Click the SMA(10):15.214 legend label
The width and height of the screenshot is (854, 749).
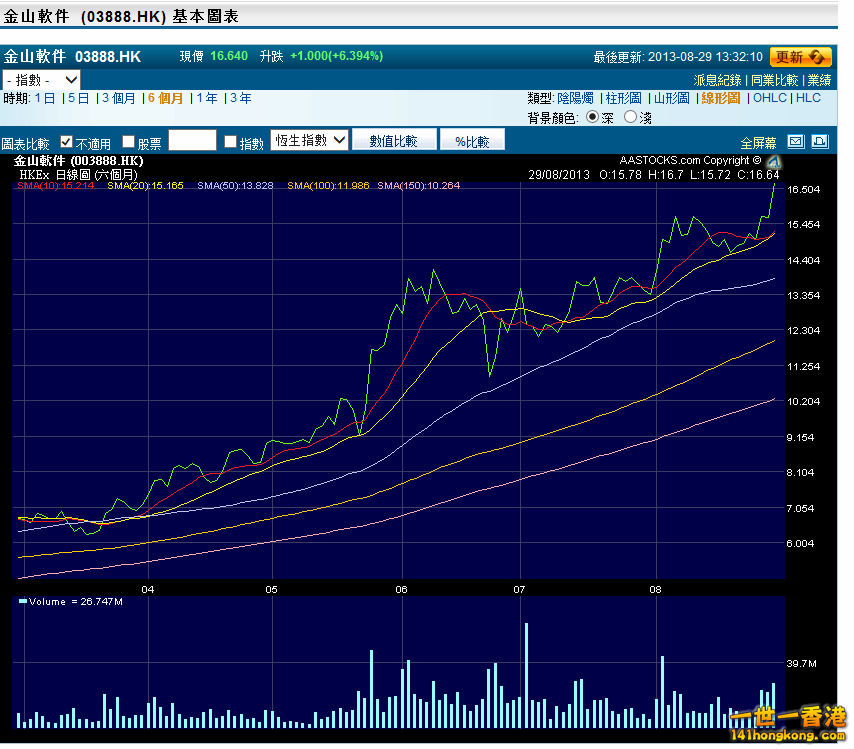(56, 186)
